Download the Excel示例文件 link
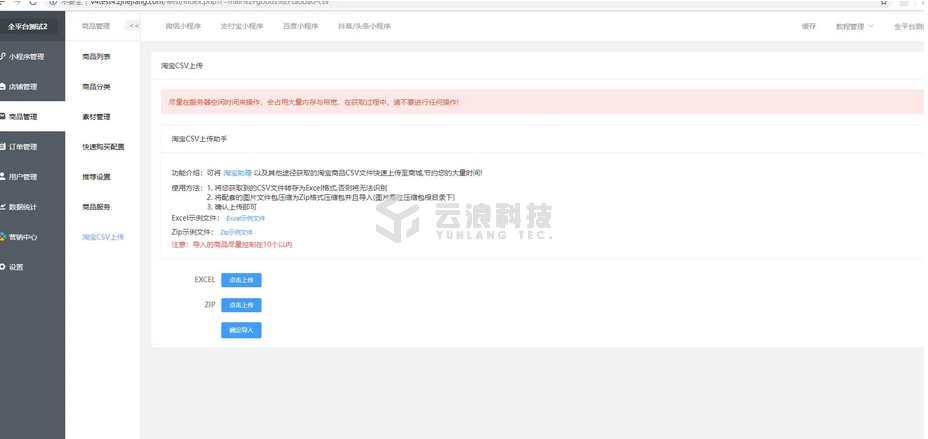 [x=245, y=217]
